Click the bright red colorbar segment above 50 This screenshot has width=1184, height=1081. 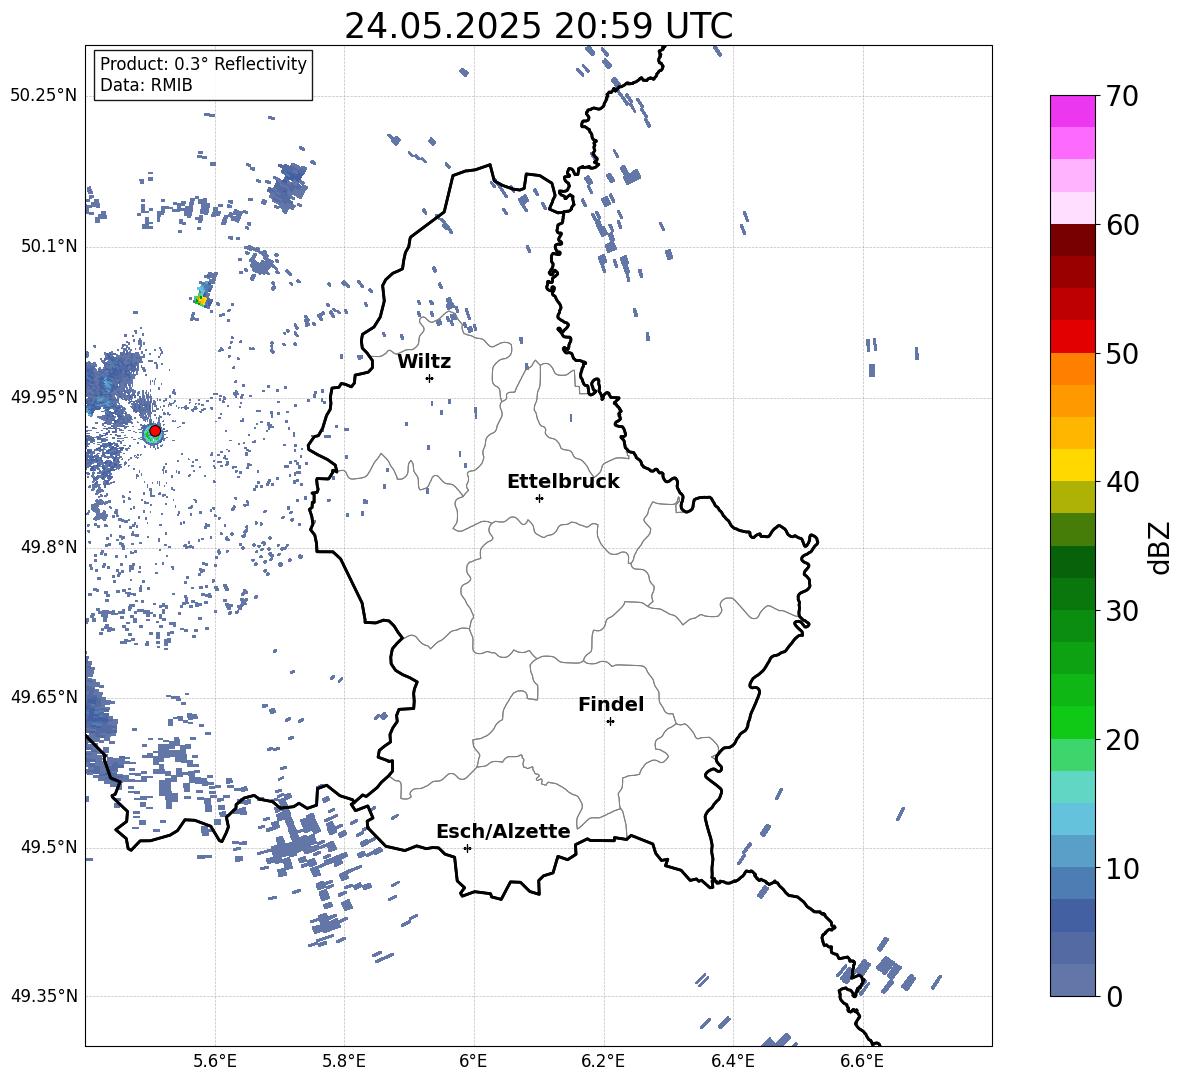click(1072, 337)
